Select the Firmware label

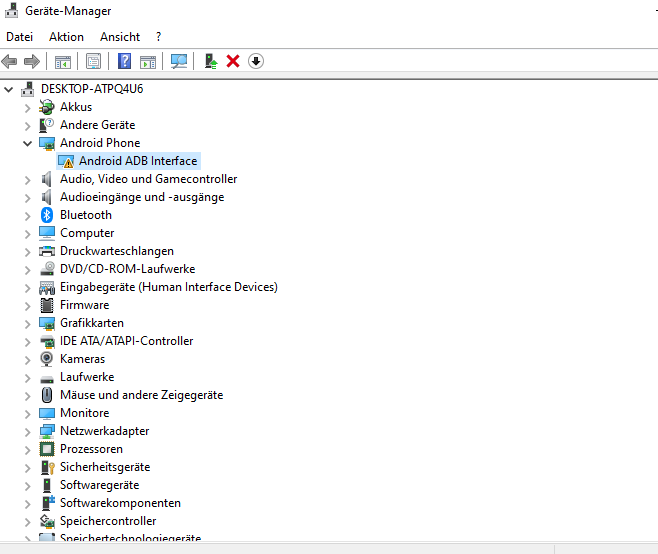click(84, 305)
